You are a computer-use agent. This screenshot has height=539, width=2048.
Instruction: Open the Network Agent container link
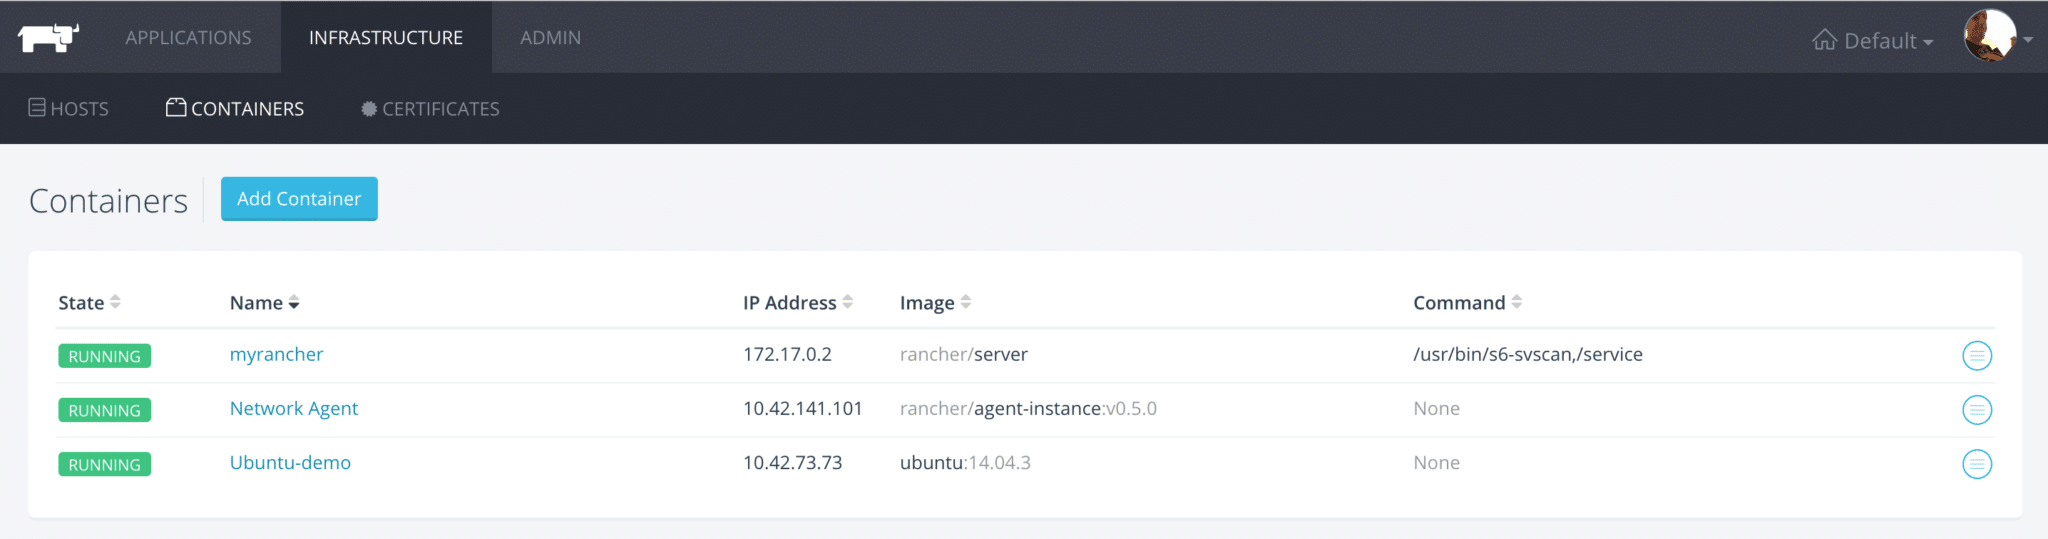coord(294,408)
